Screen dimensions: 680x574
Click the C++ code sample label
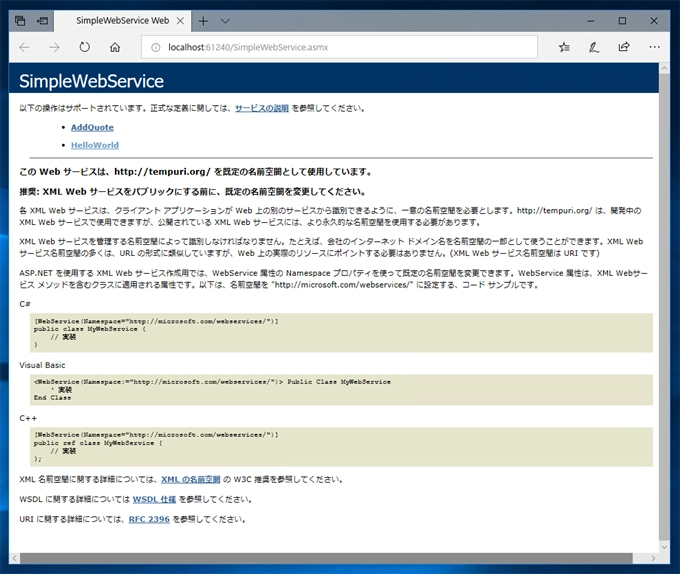[x=28, y=418]
